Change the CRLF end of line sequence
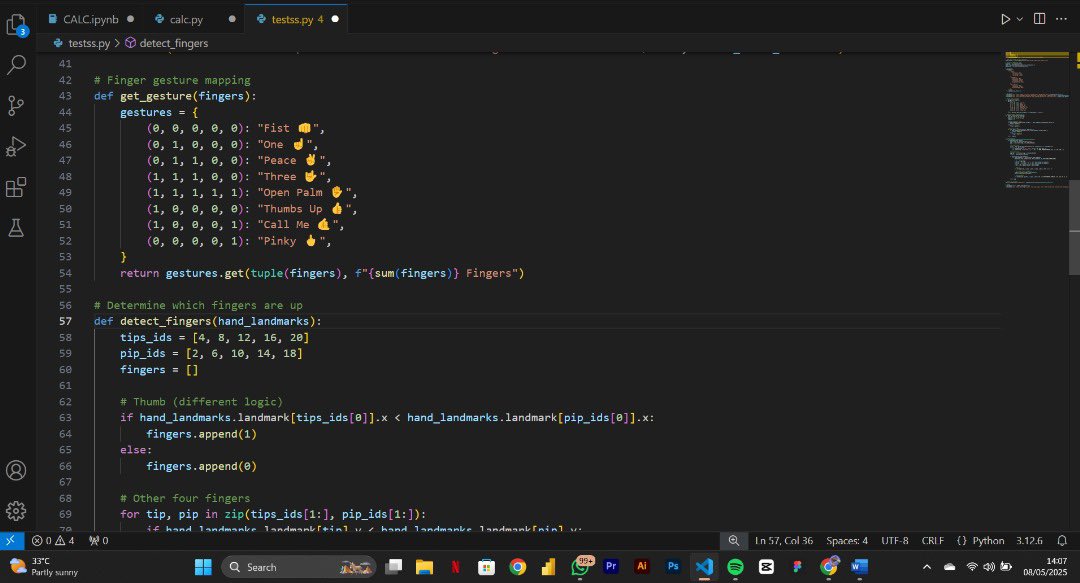 tap(933, 540)
